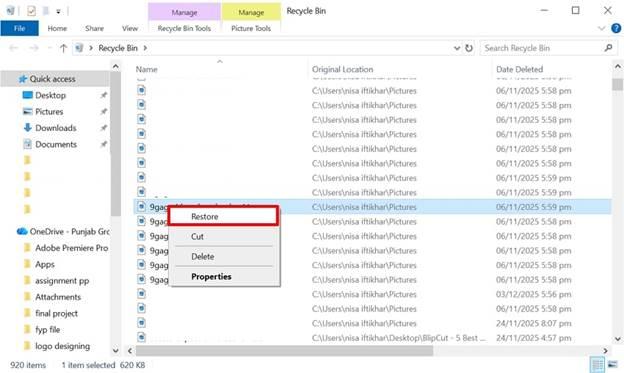Image resolution: width=624 pixels, height=373 pixels.
Task: Select the '24/11/2025 8:07 pm' date cell
Action: [533, 323]
